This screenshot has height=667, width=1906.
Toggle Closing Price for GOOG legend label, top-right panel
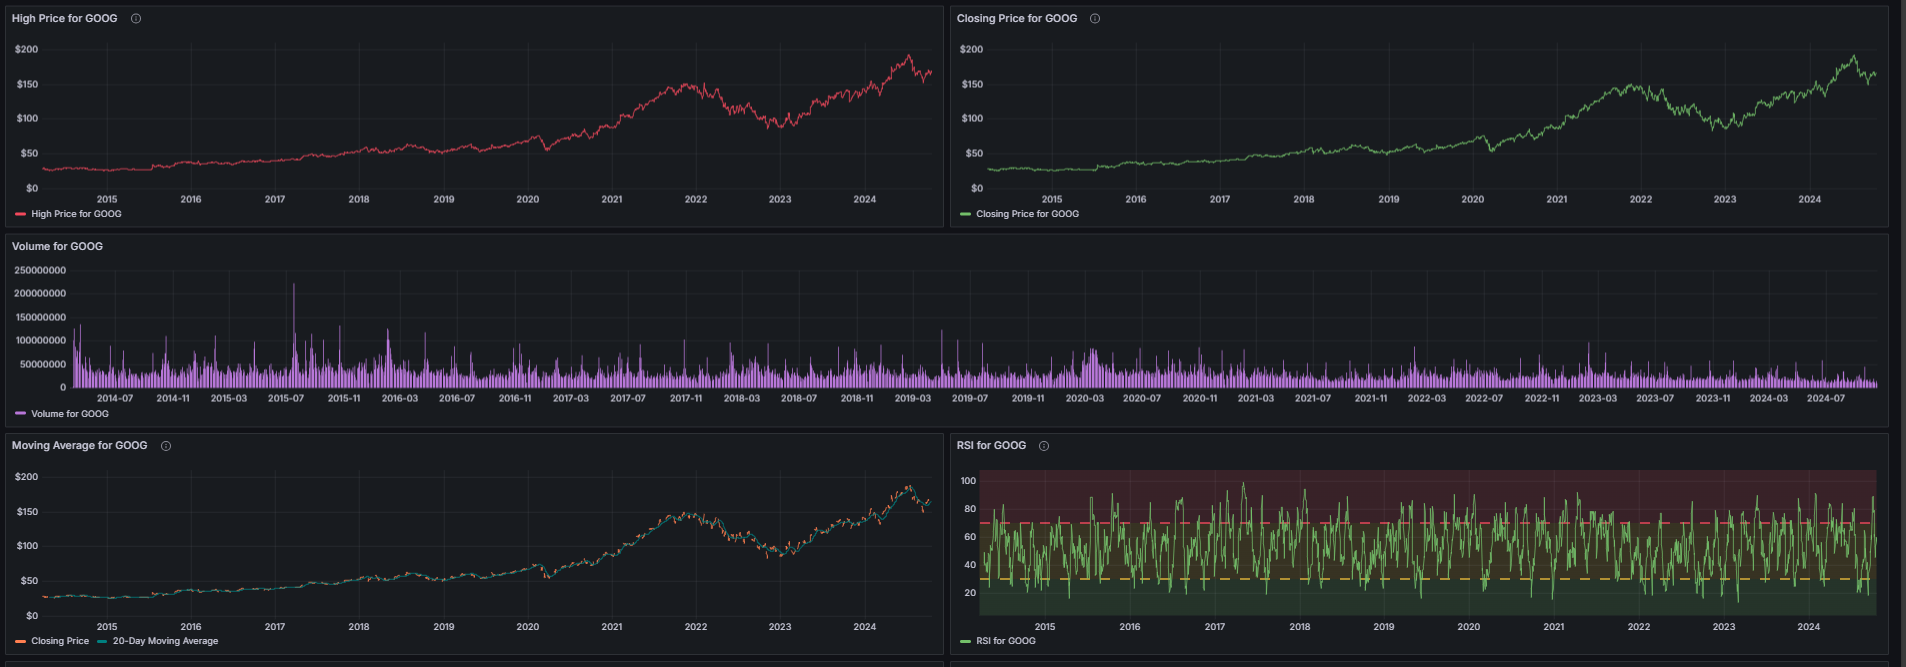coord(1027,214)
